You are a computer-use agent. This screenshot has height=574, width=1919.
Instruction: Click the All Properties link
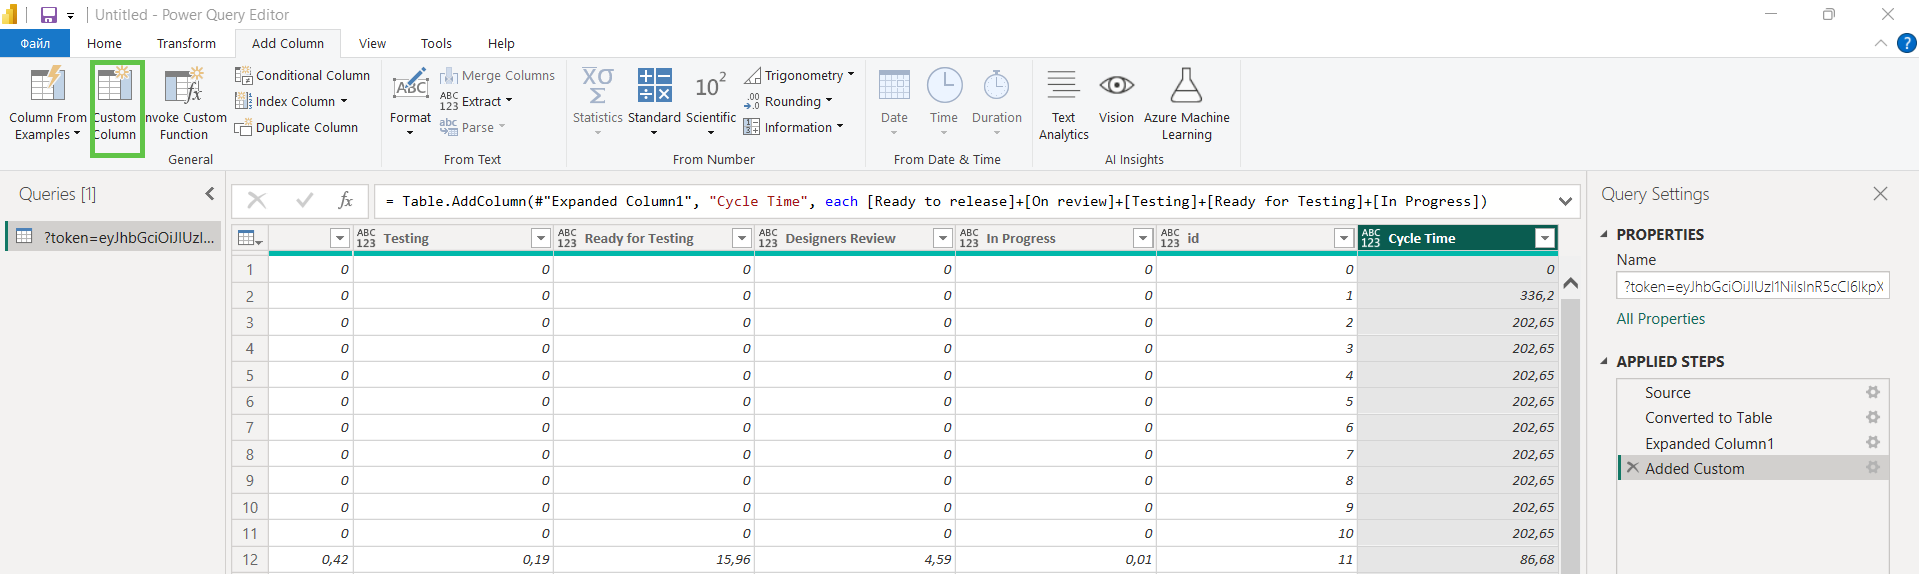[x=1660, y=319]
